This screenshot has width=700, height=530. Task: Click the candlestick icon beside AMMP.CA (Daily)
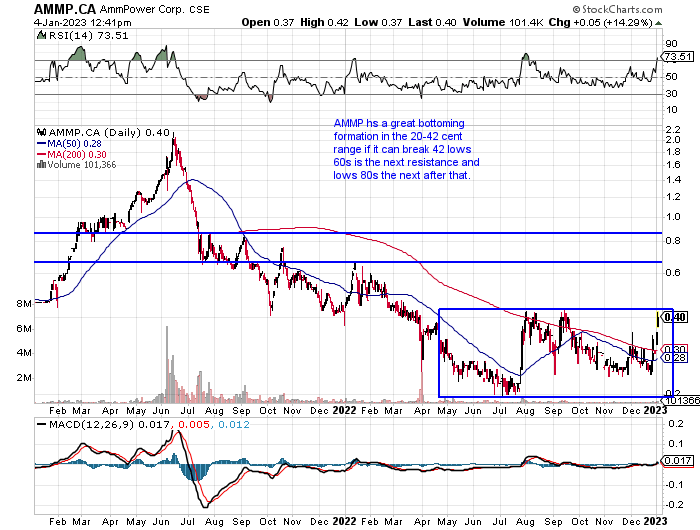click(42, 132)
